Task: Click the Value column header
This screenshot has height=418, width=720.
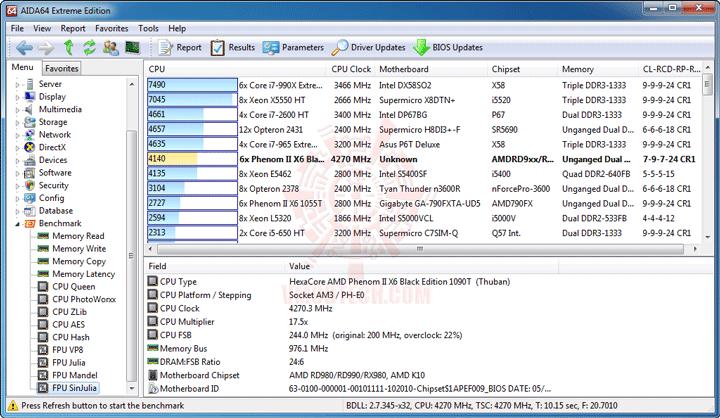Action: tap(422, 266)
